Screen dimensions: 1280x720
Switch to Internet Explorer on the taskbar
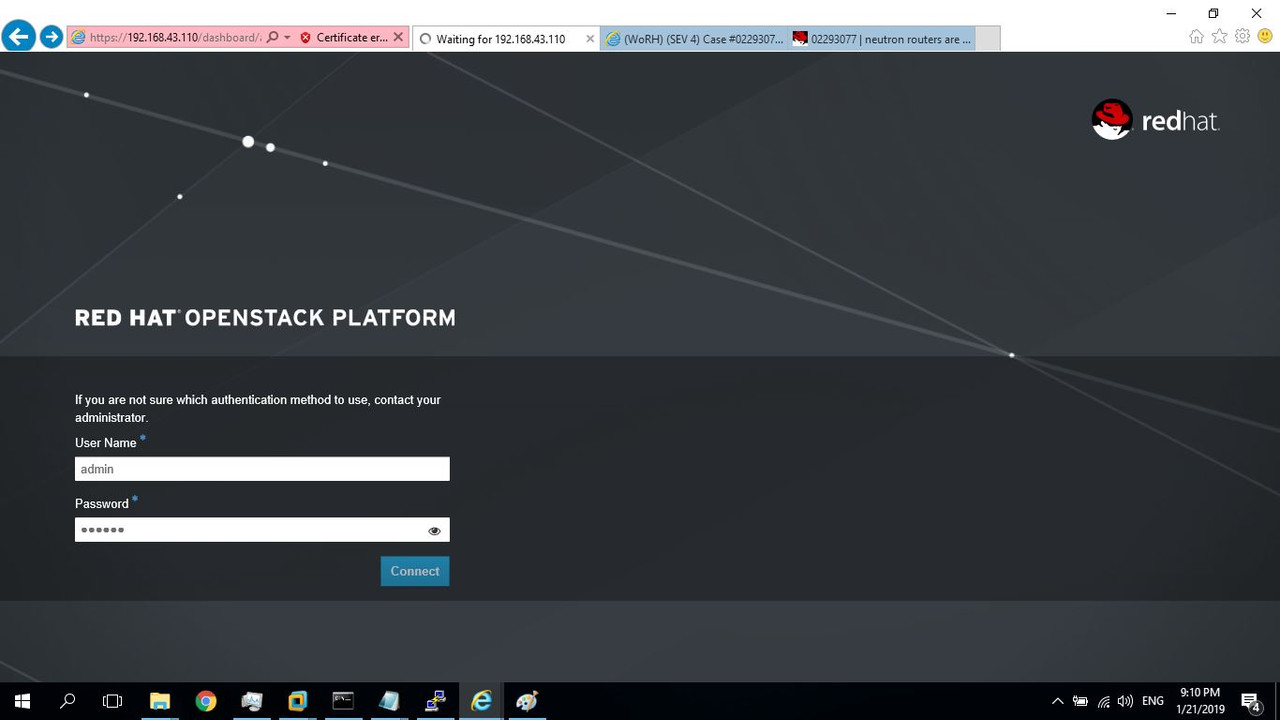click(481, 701)
